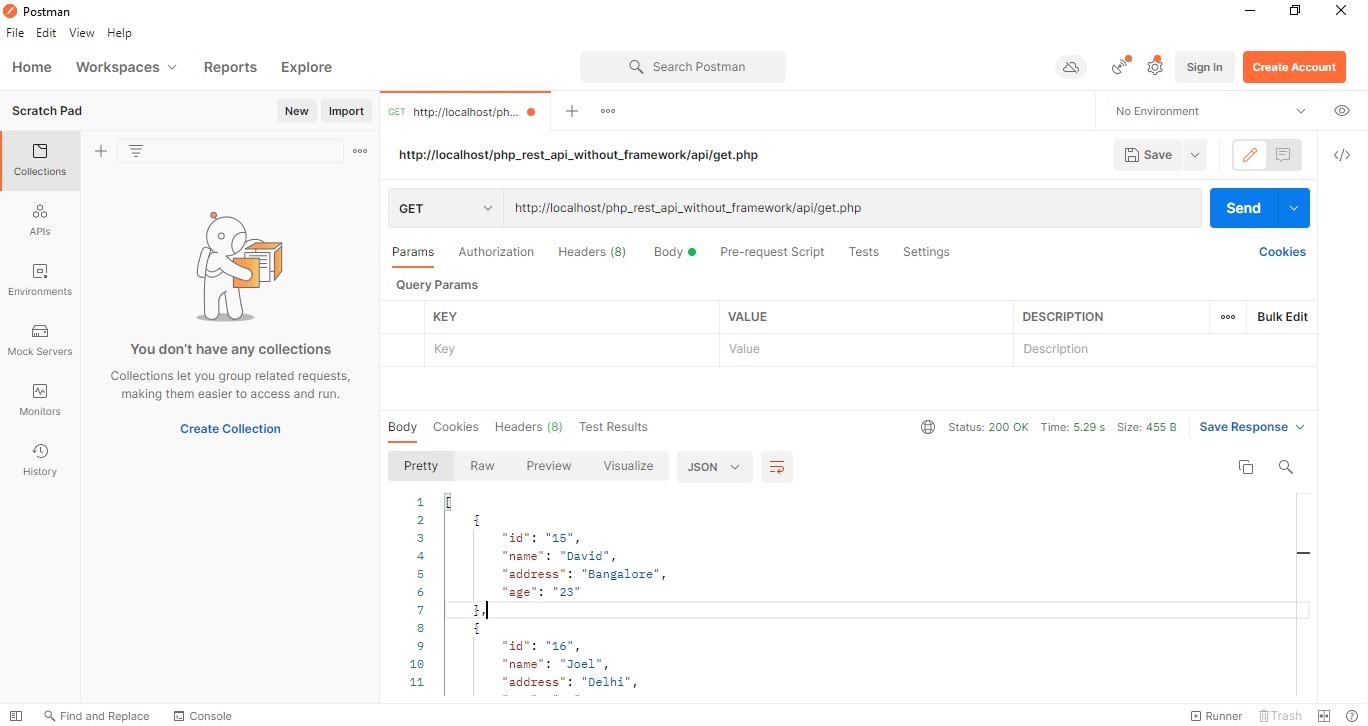Screen dimensions: 1368x726
Task: Click the Send button
Action: tap(1243, 208)
